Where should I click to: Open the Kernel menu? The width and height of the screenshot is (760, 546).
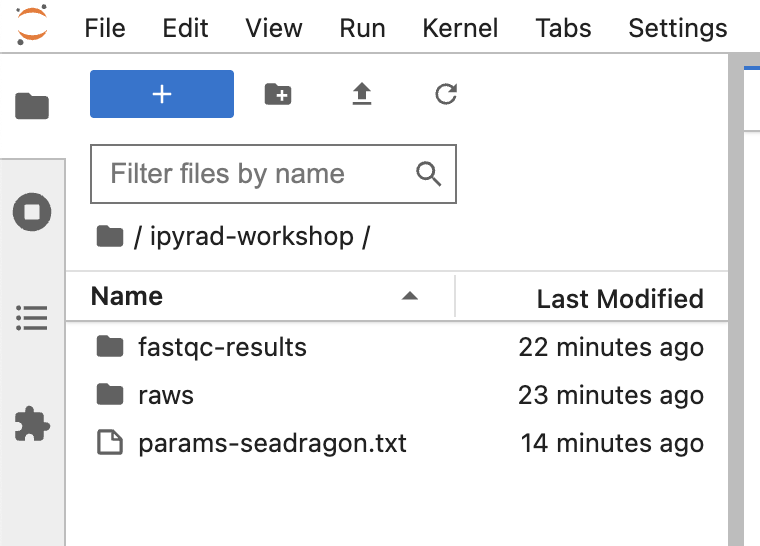pos(460,28)
